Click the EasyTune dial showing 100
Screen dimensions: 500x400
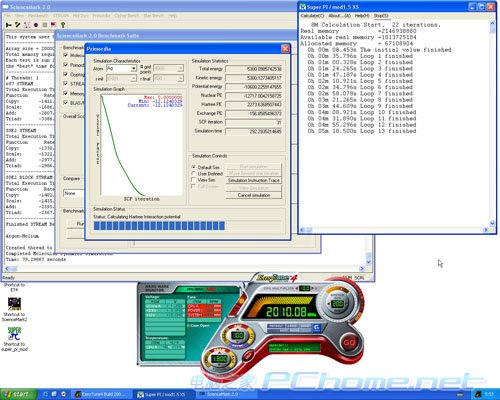[238, 335]
